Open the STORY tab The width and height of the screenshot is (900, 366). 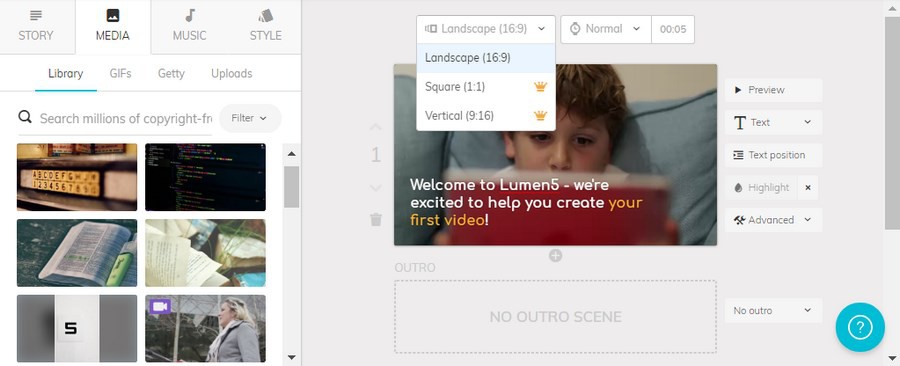36,26
